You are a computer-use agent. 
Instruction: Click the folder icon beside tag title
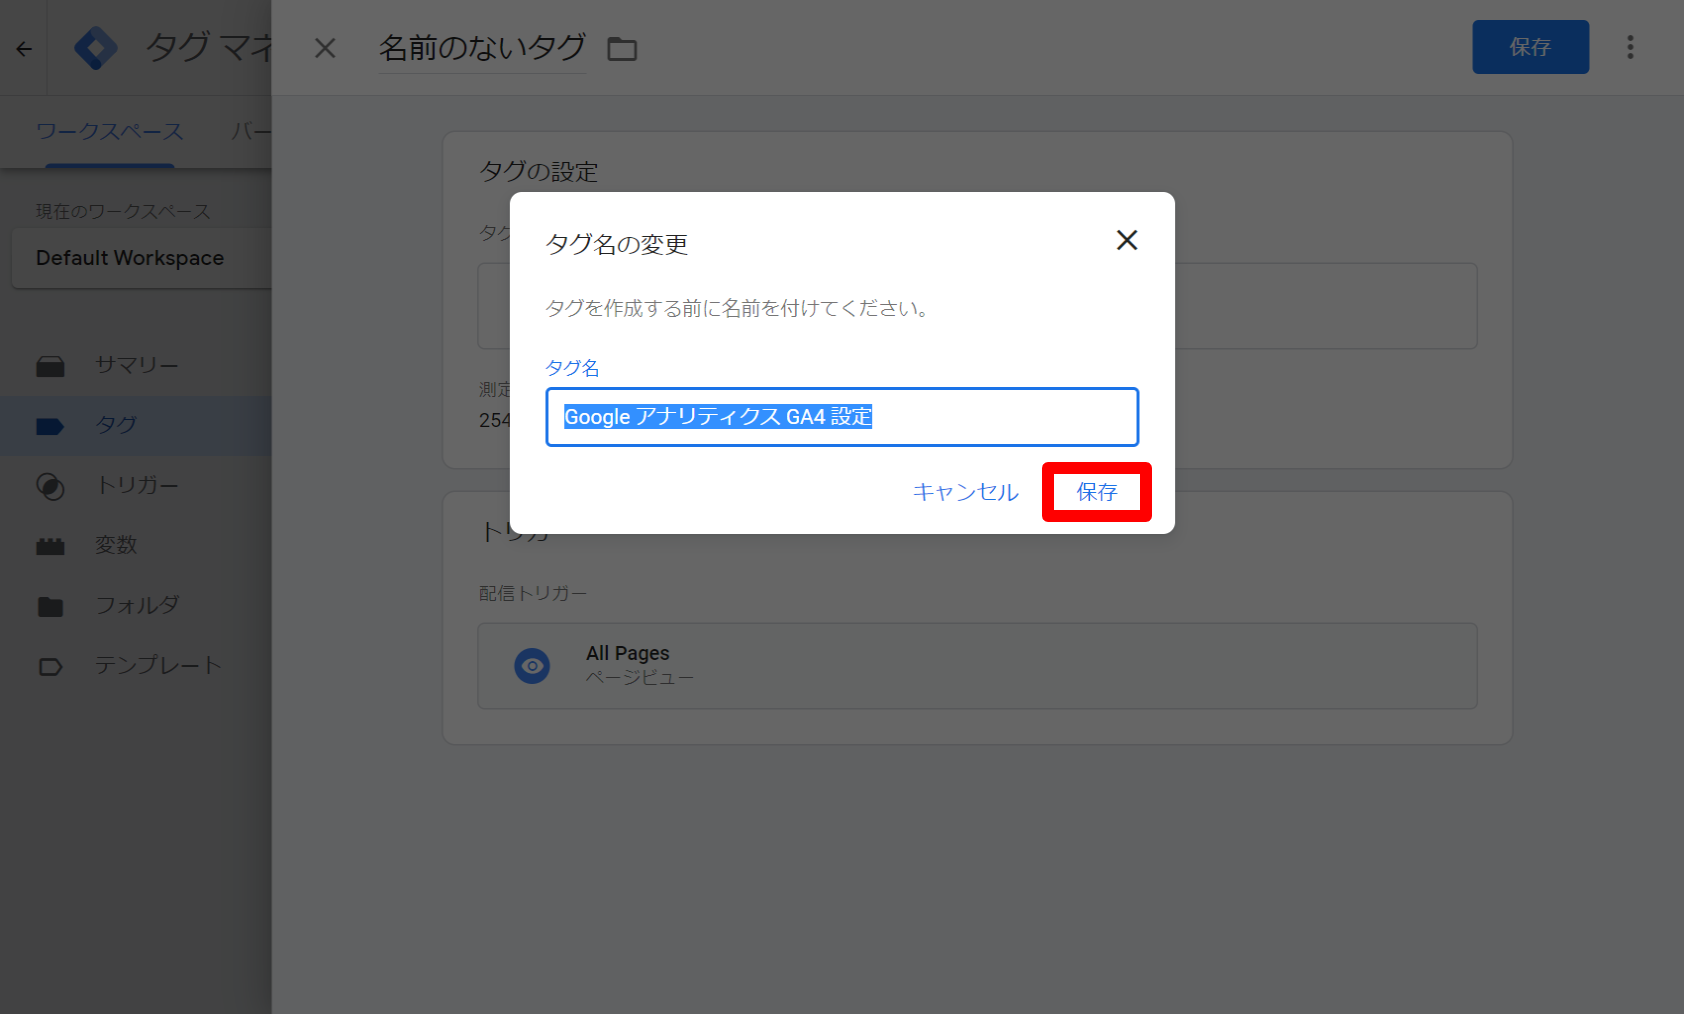click(622, 48)
